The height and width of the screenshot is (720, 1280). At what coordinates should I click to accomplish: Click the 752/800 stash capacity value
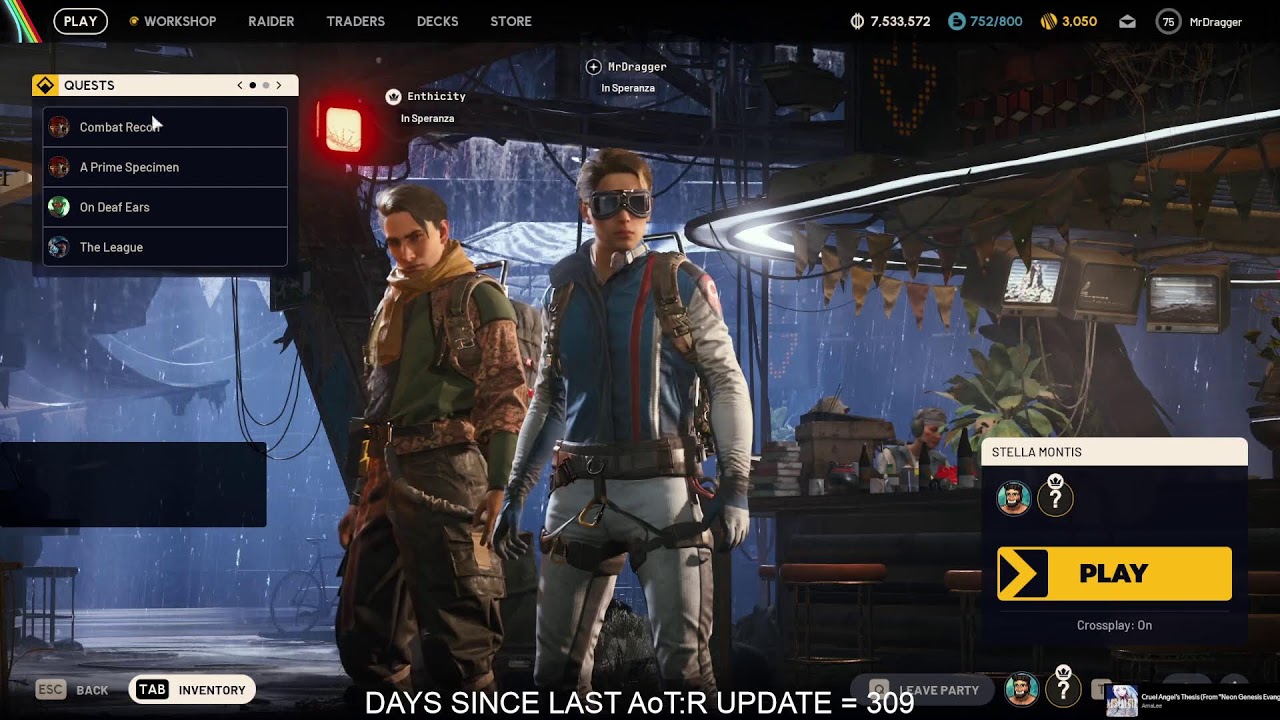[x=996, y=21]
